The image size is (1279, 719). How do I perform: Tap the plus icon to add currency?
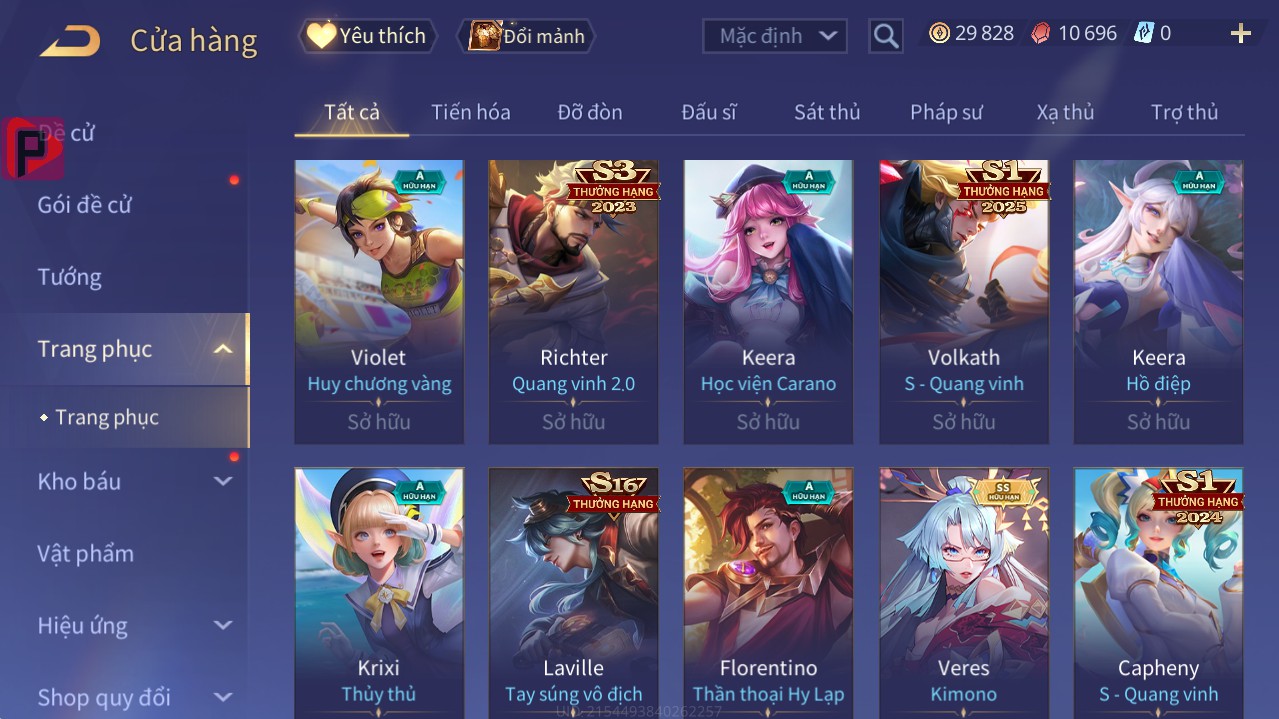(1241, 34)
